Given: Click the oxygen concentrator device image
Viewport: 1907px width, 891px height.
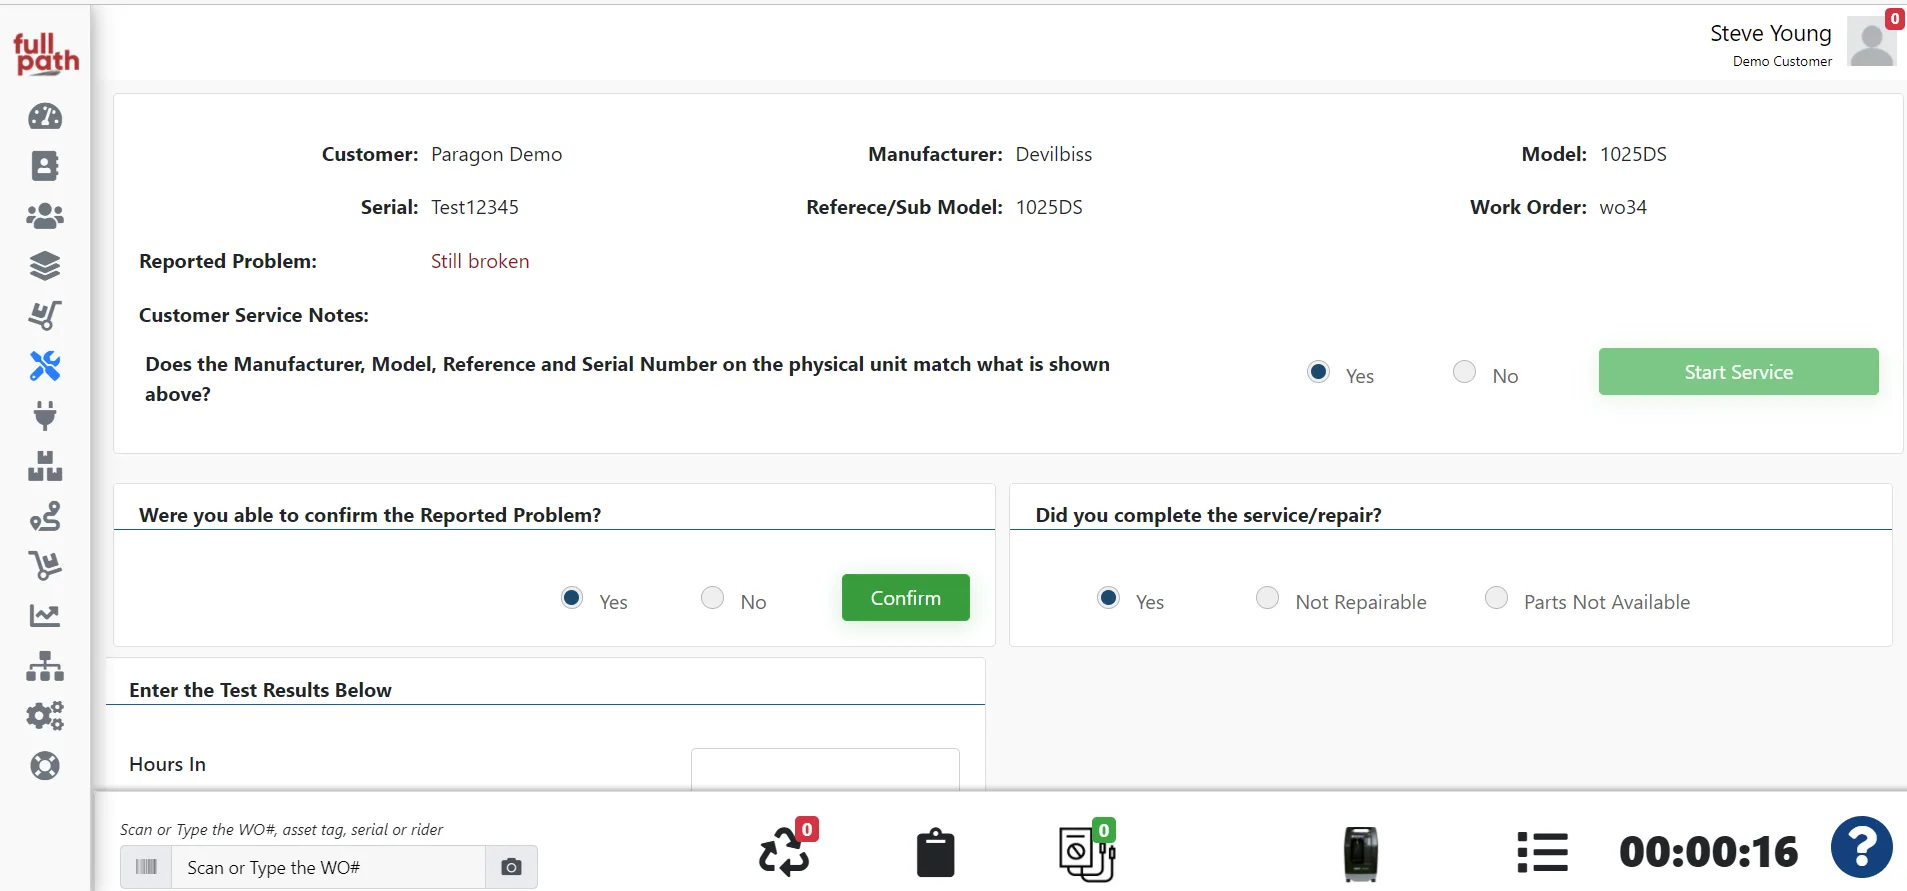Looking at the screenshot, I should [1360, 854].
